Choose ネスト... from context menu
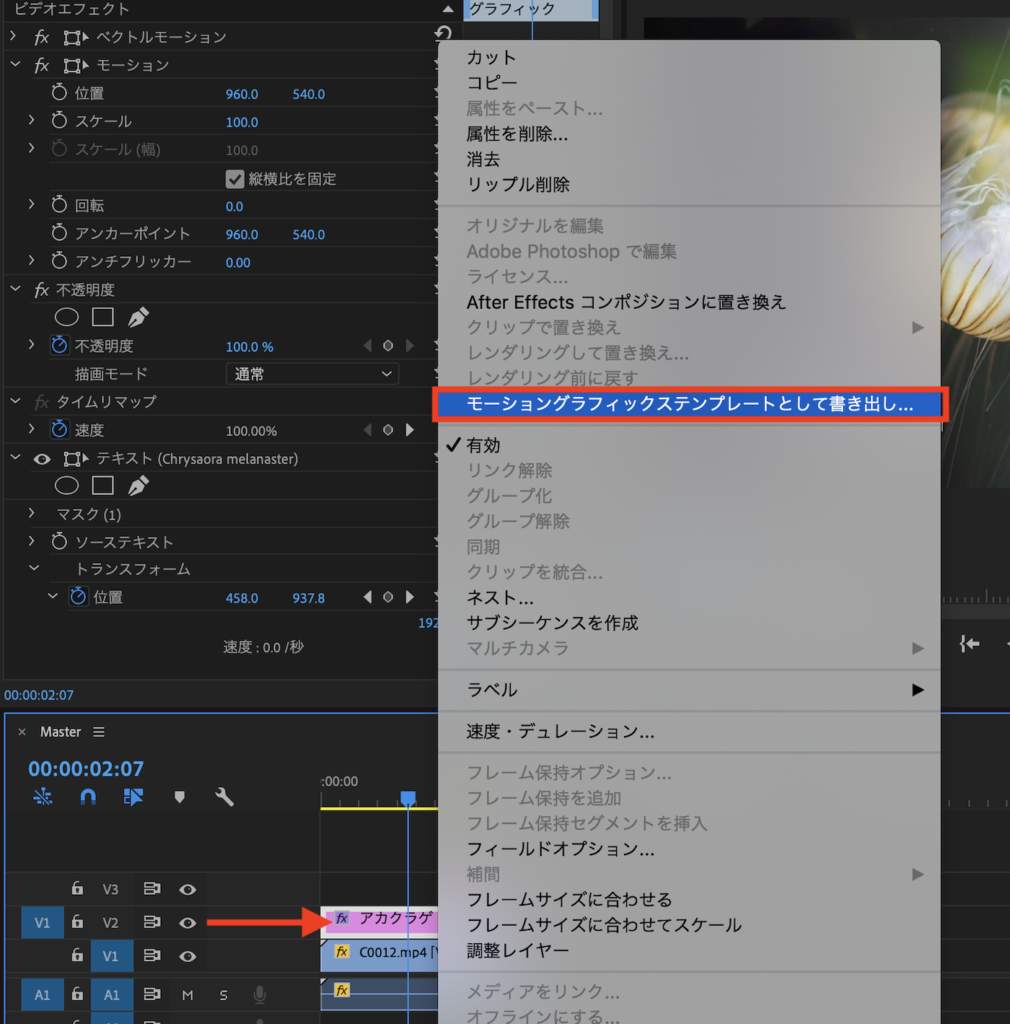1010x1024 pixels. (689, 598)
